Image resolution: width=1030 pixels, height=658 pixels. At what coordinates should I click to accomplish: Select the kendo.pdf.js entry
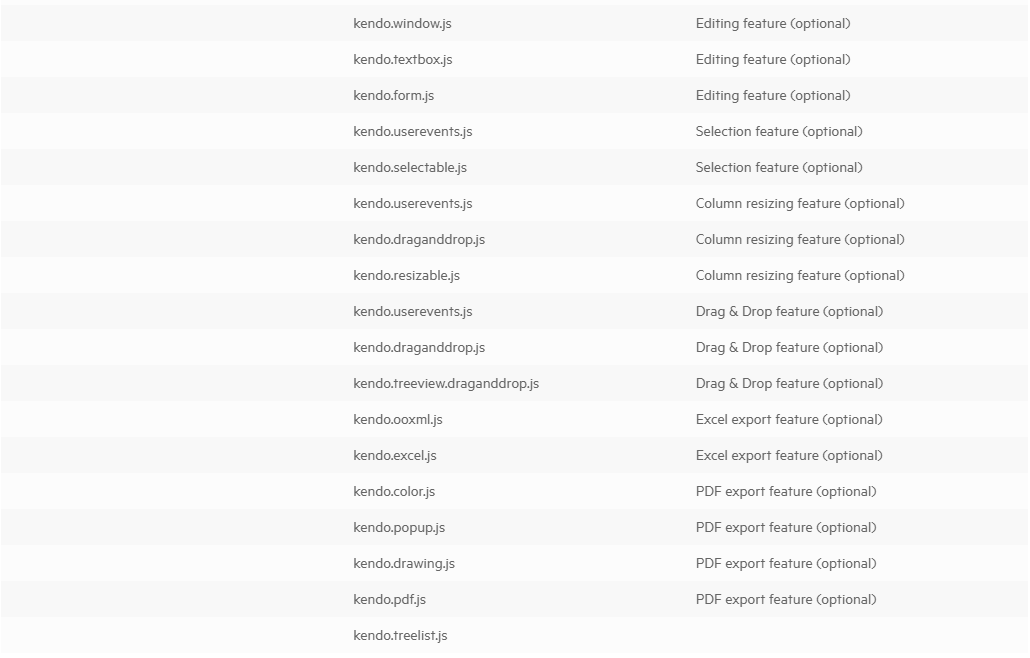[390, 600]
